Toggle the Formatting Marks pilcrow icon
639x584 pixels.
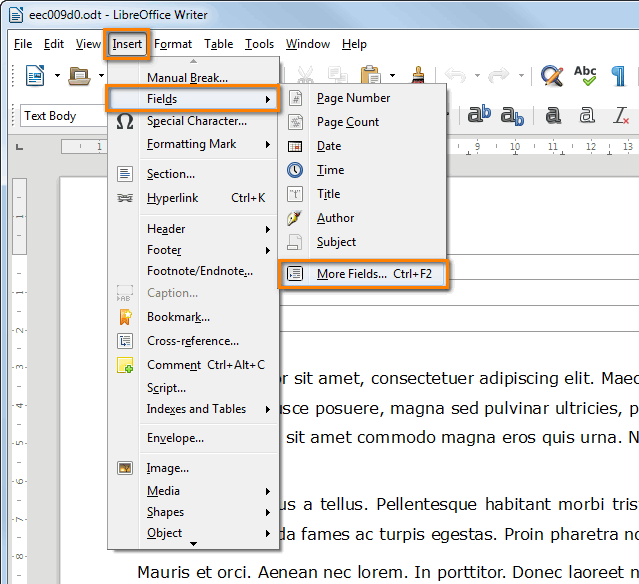pos(619,75)
